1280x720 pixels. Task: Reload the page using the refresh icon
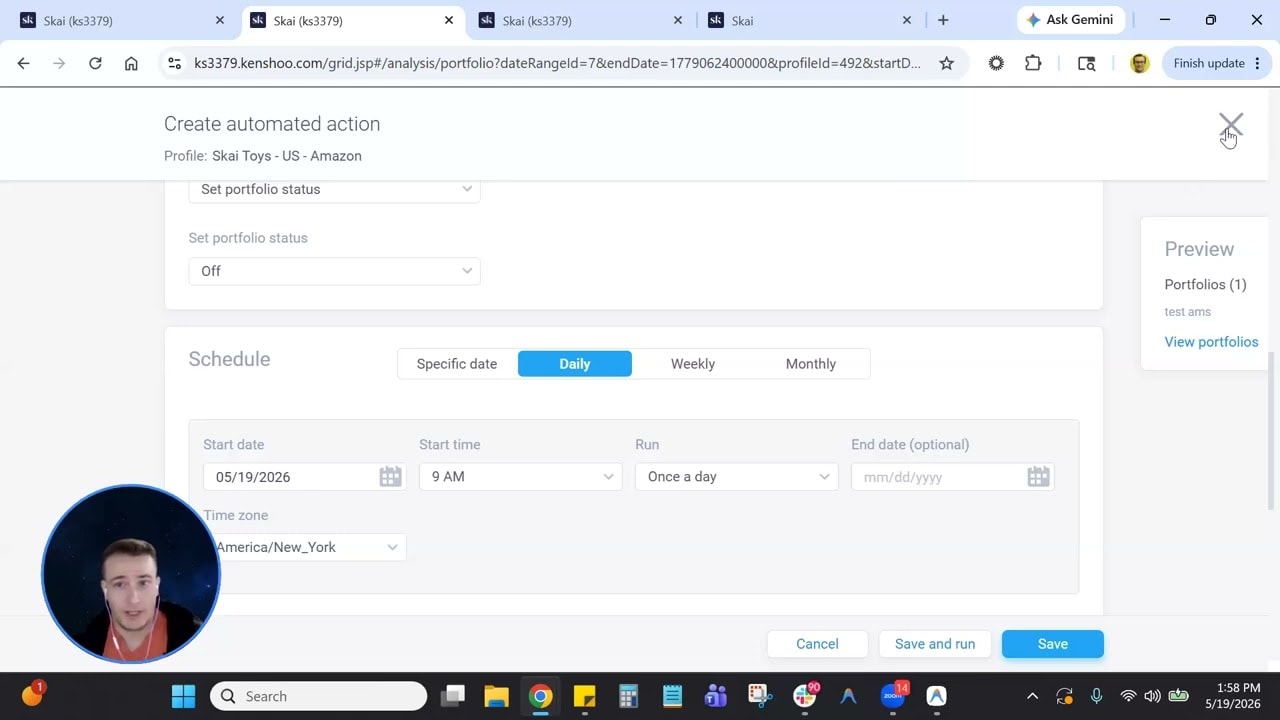click(95, 63)
